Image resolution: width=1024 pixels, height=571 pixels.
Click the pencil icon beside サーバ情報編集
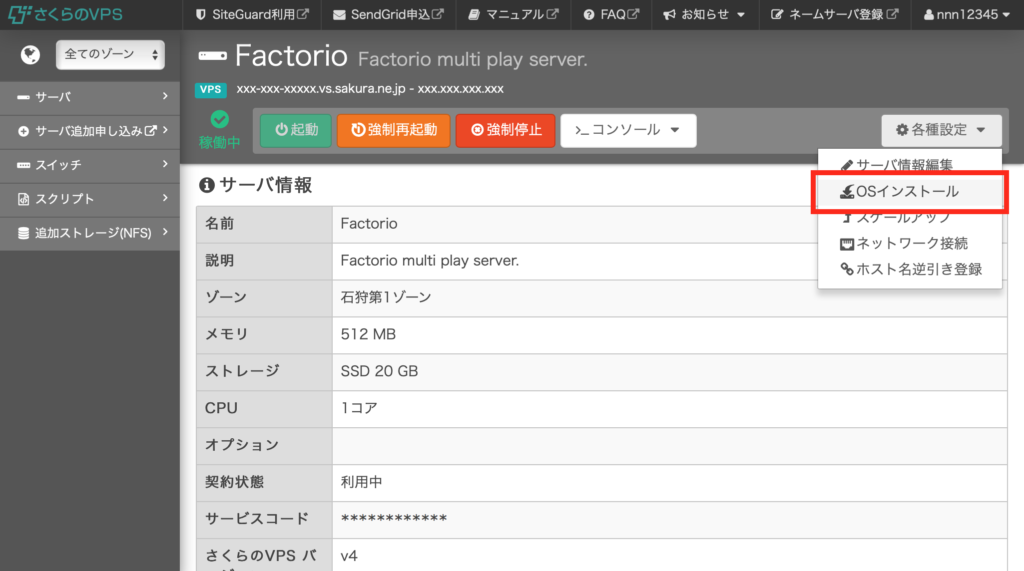coord(846,165)
